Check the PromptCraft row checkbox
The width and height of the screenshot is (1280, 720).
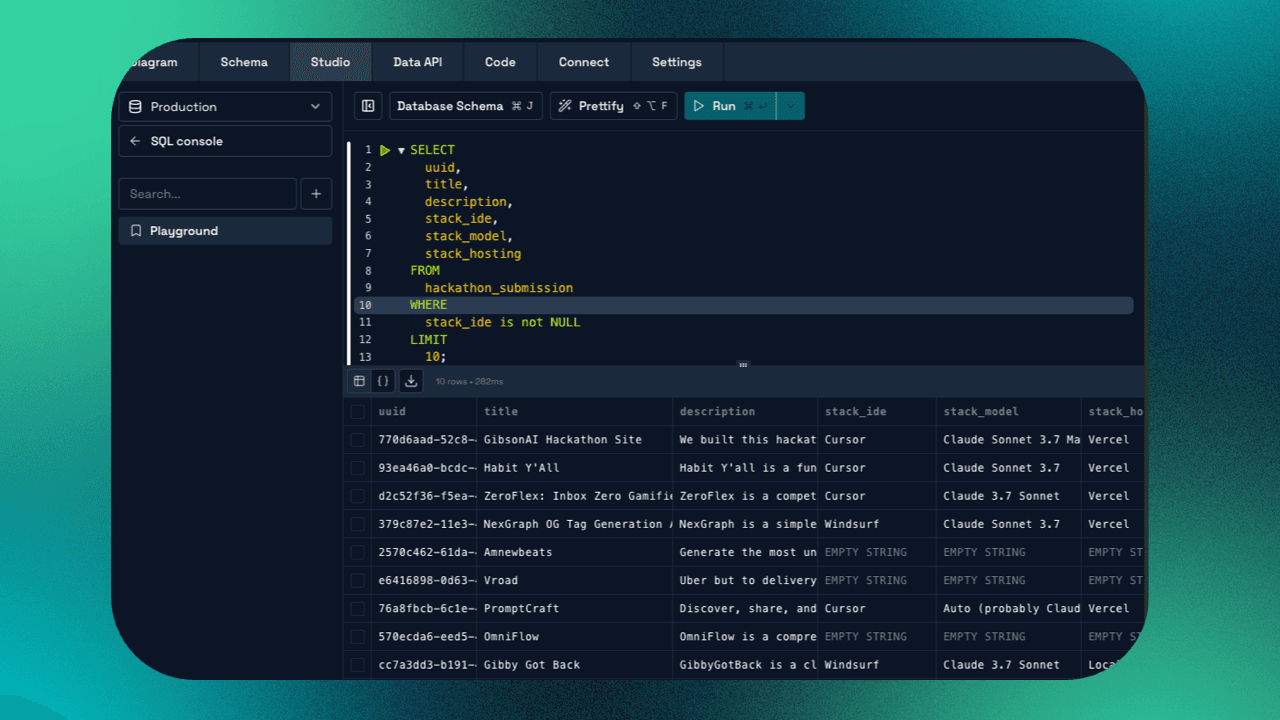(x=357, y=608)
